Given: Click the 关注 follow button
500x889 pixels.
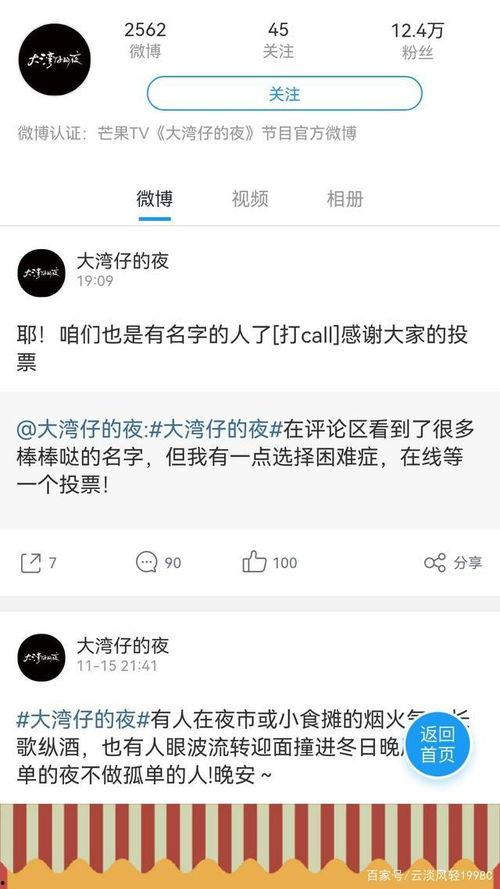Looking at the screenshot, I should click(285, 94).
